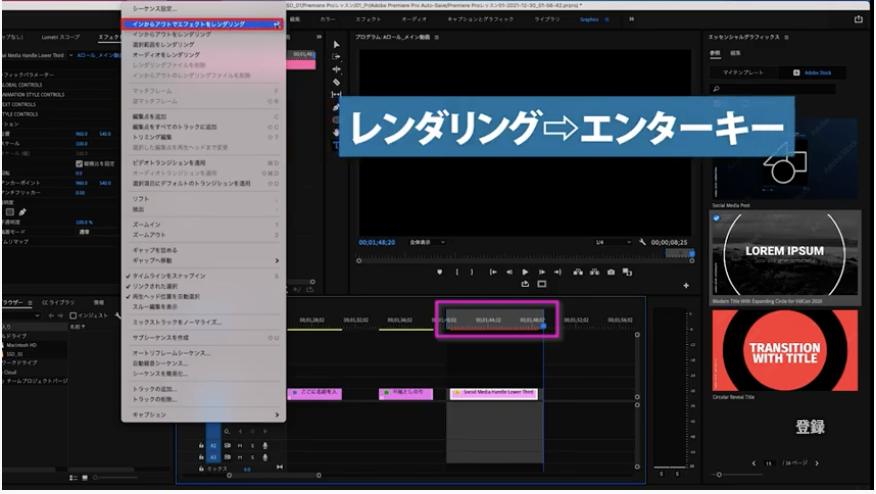Click Add Marker in Program monitor

440,272
